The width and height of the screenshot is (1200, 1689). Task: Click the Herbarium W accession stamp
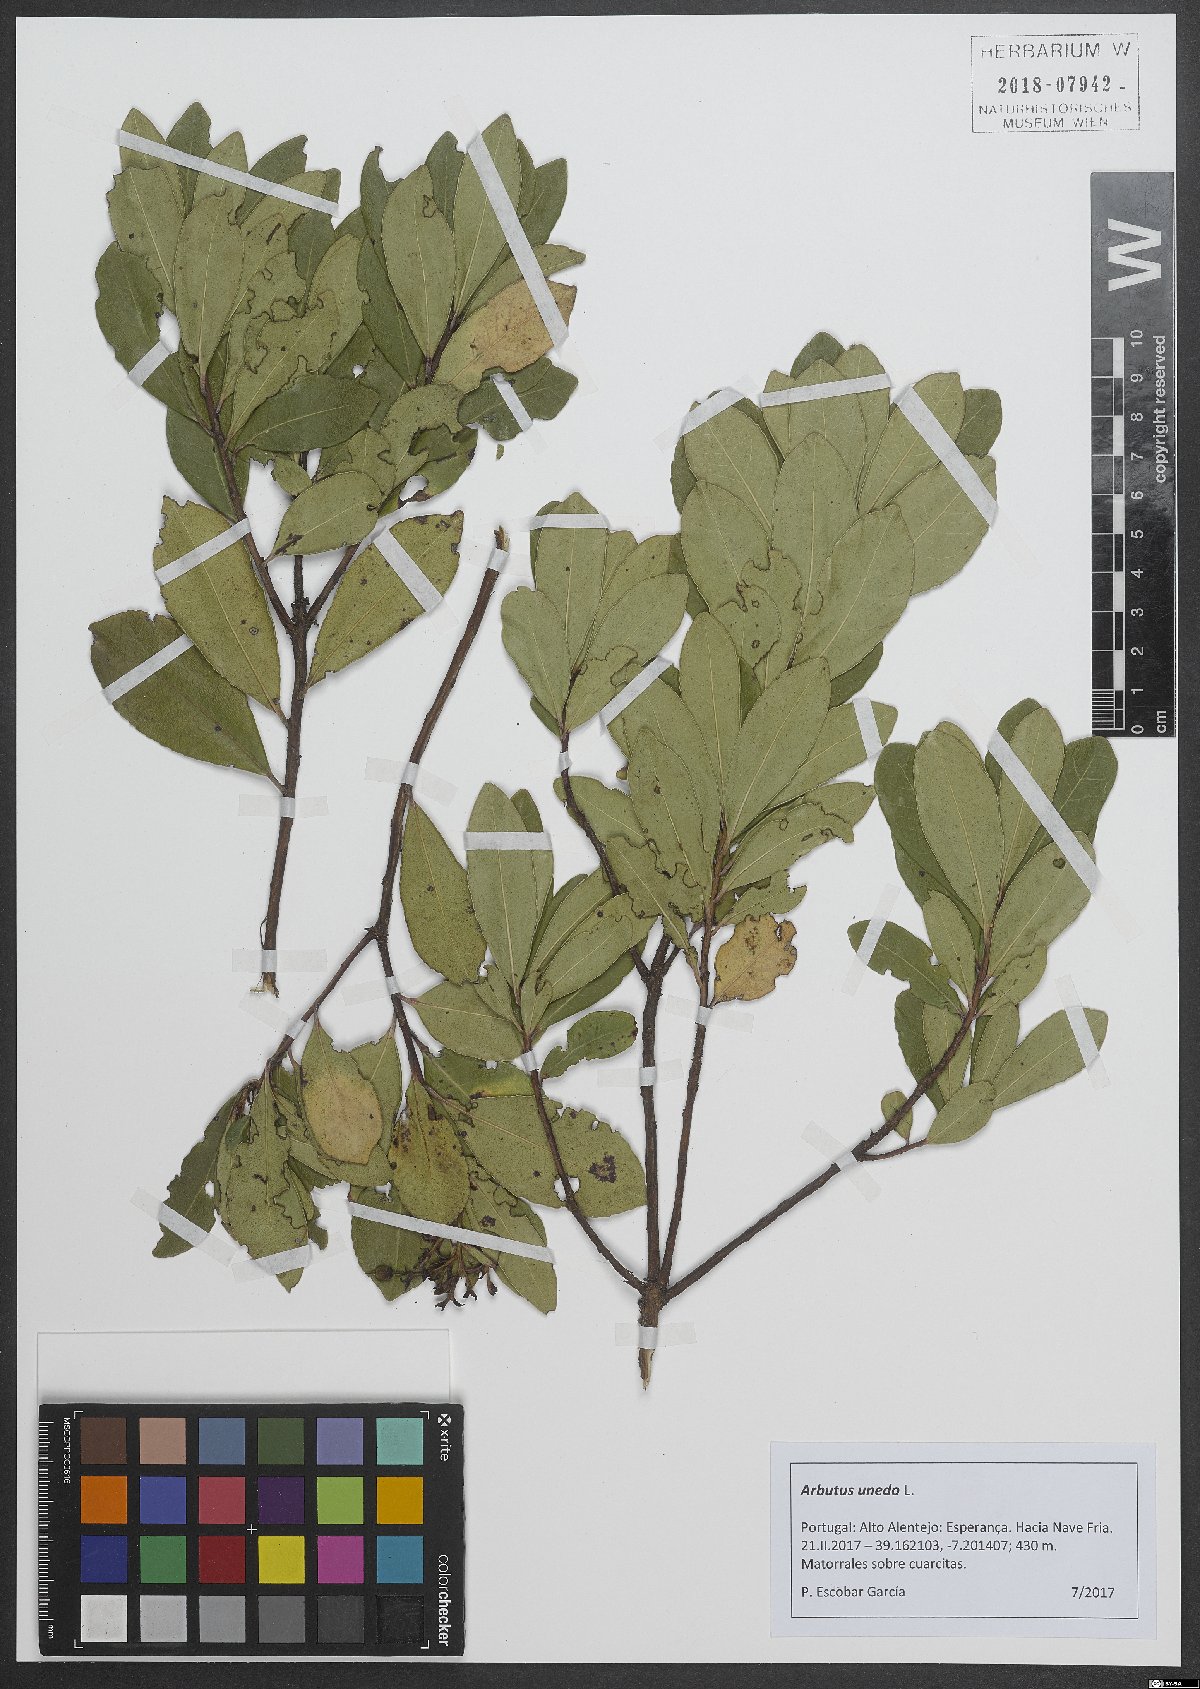(1054, 82)
